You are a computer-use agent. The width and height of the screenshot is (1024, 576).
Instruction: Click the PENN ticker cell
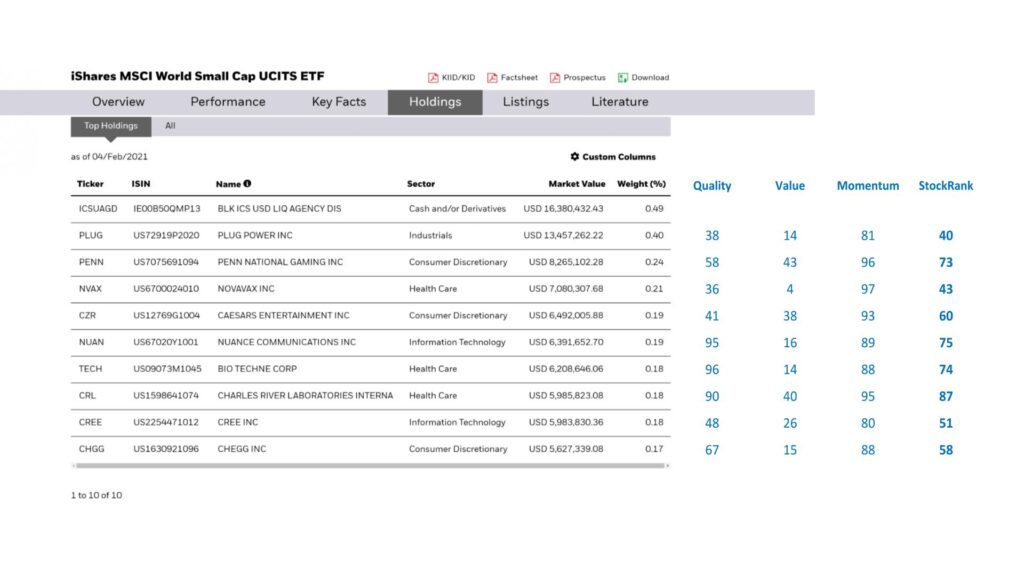91,263
